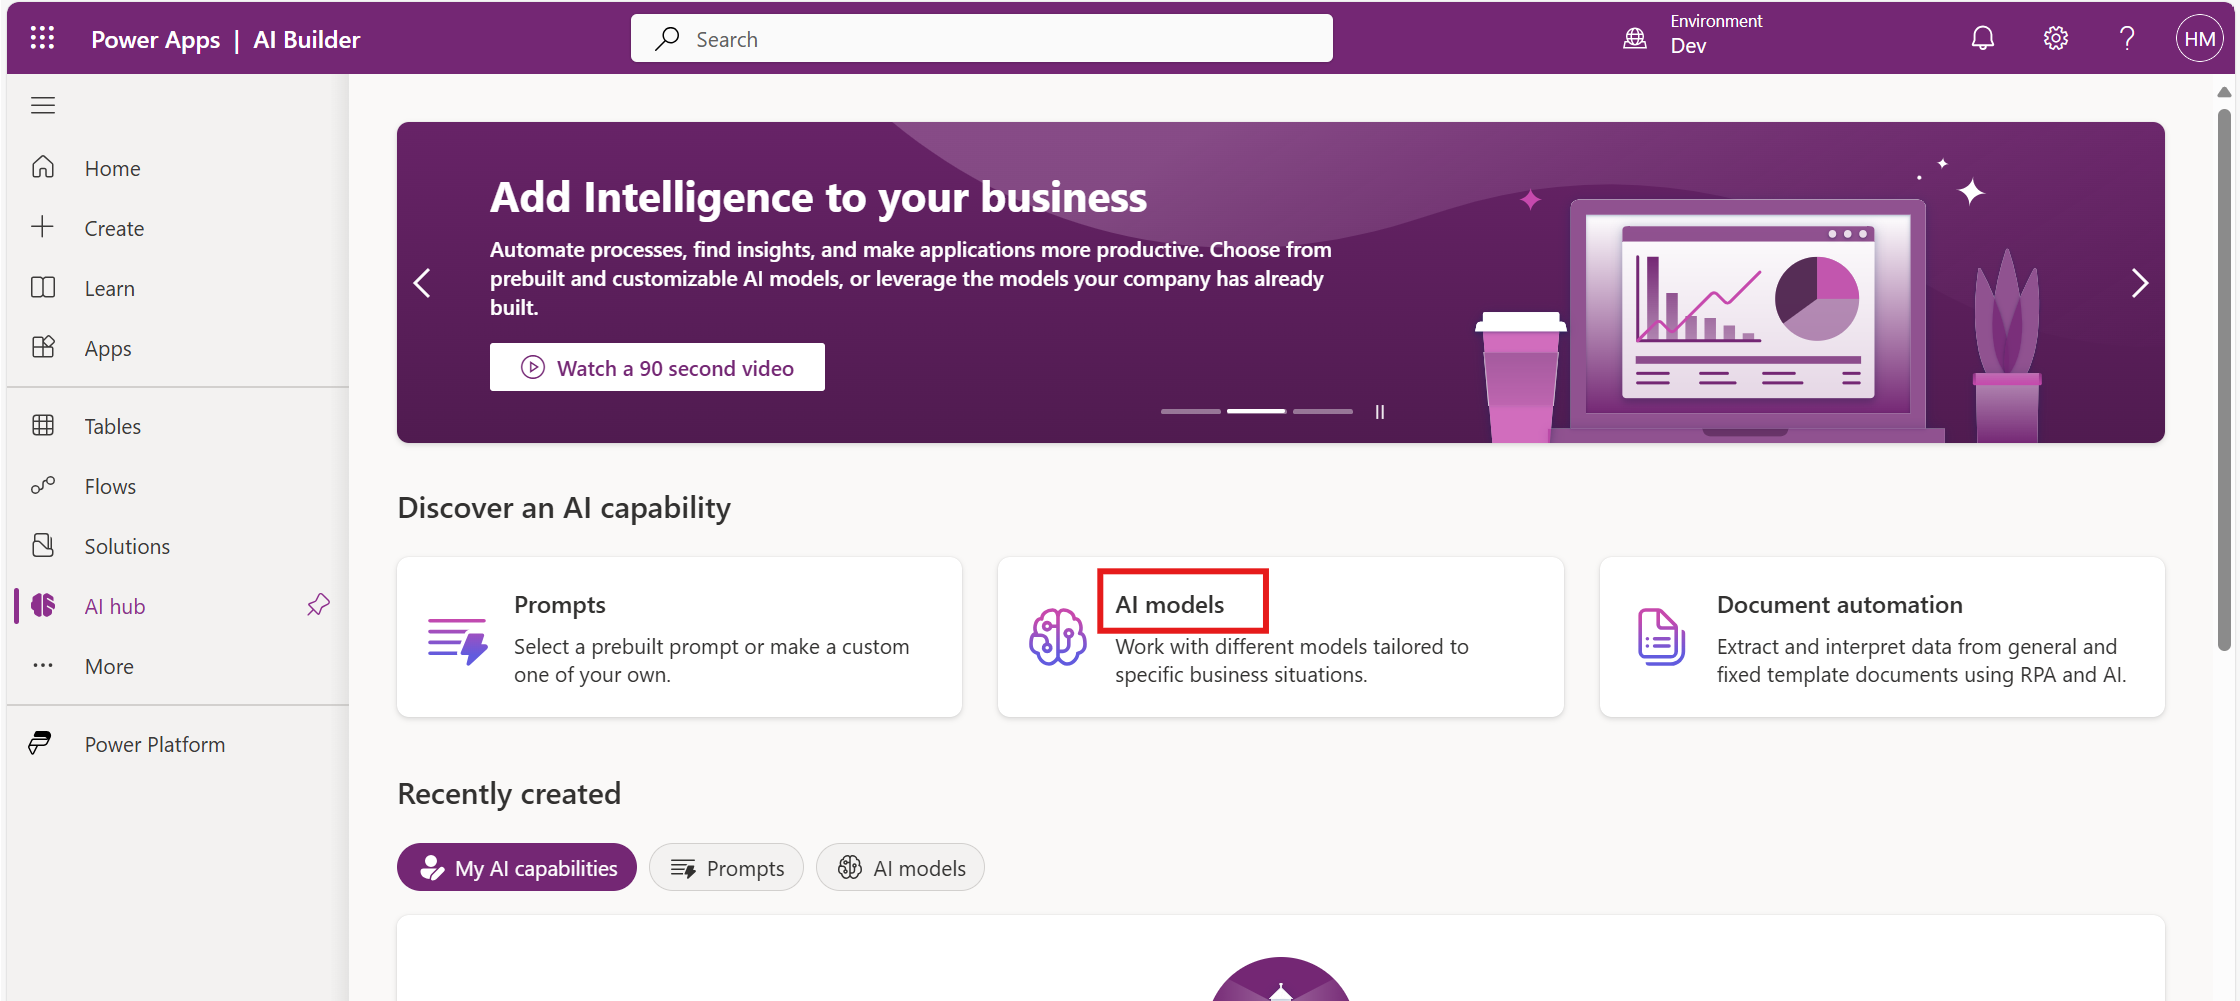The height and width of the screenshot is (1001, 2240).
Task: Unpin AI hub using pin icon
Action: [x=318, y=605]
